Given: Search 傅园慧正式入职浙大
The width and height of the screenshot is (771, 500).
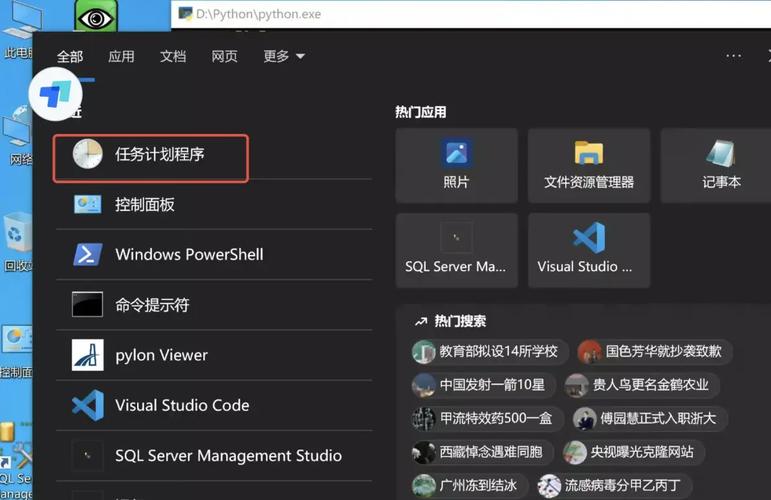Looking at the screenshot, I should (x=649, y=418).
